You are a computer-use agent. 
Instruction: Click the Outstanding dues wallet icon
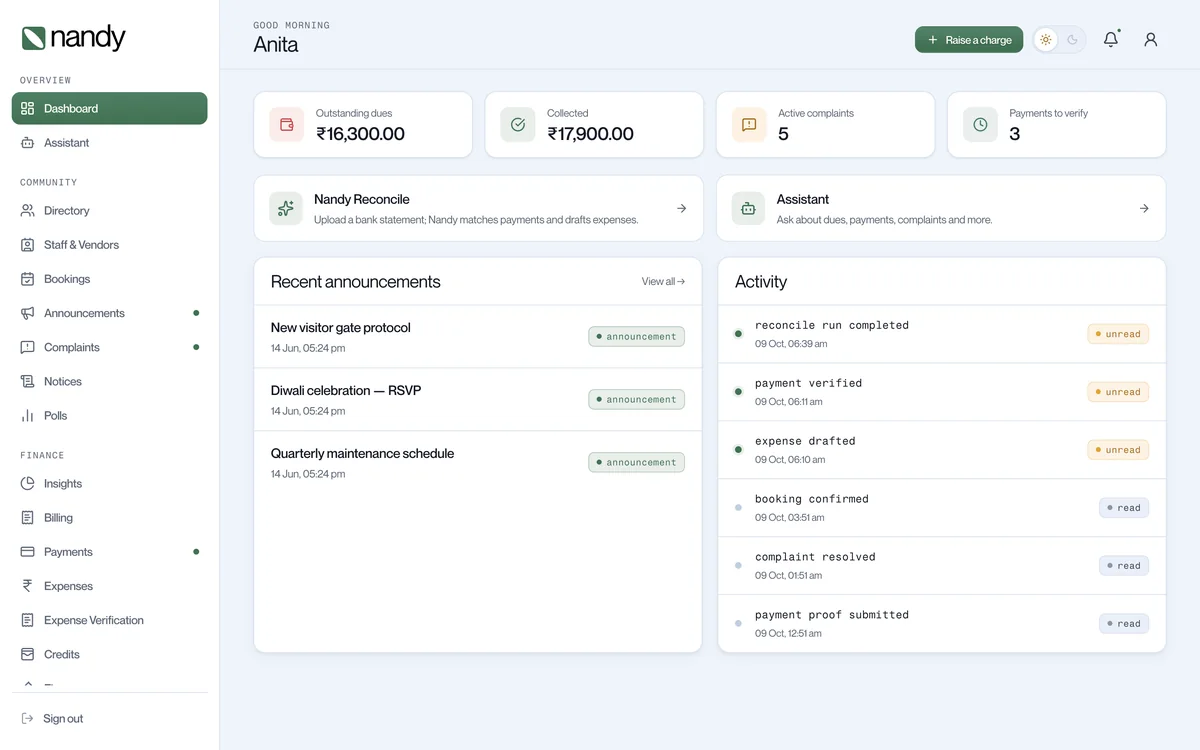tap(287, 125)
